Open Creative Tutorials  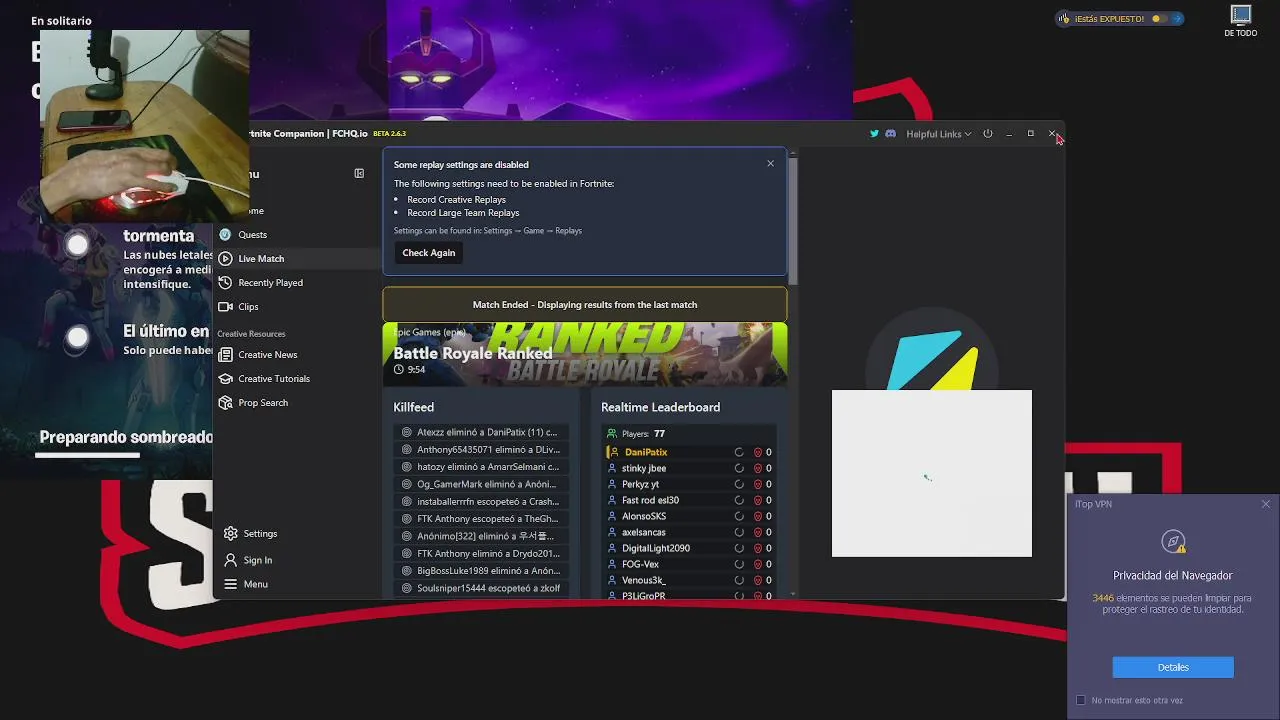297,379
